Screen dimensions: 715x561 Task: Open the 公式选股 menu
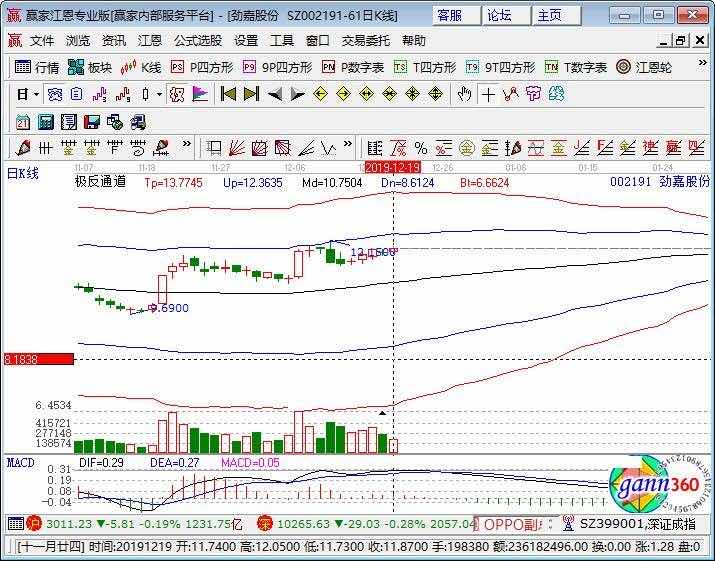[198, 41]
